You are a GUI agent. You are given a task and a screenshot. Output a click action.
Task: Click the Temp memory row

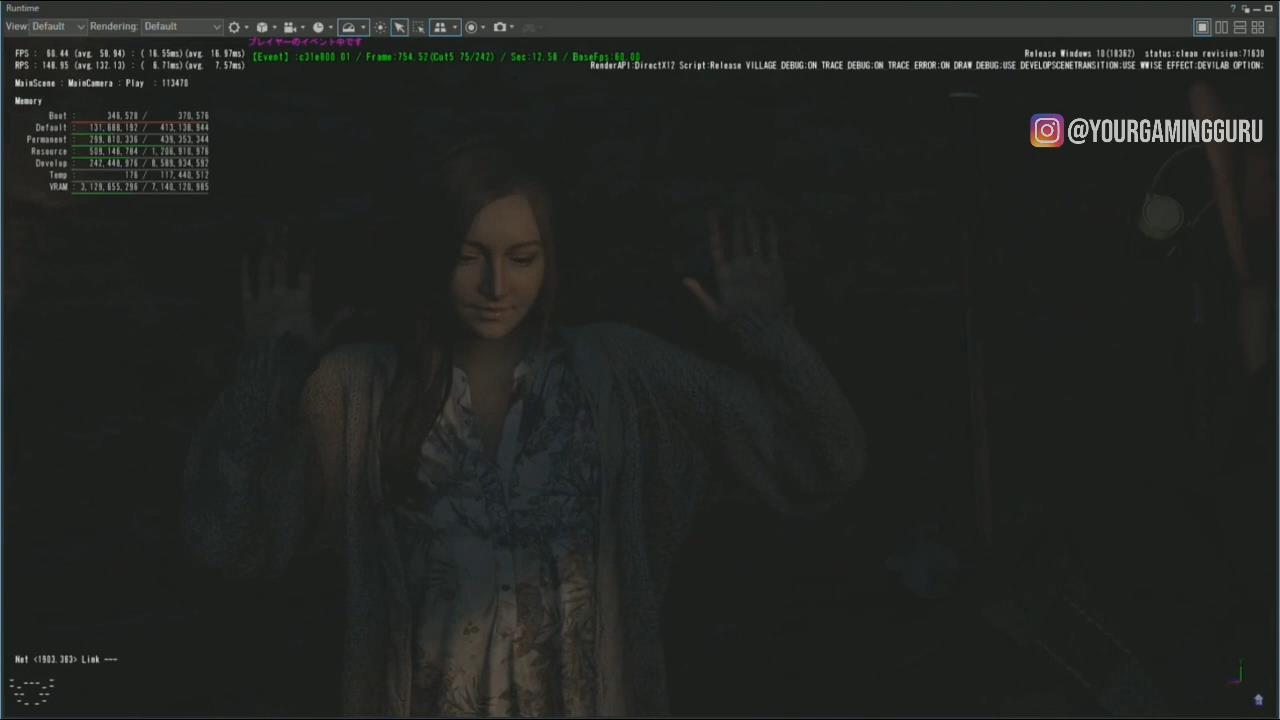click(128, 175)
